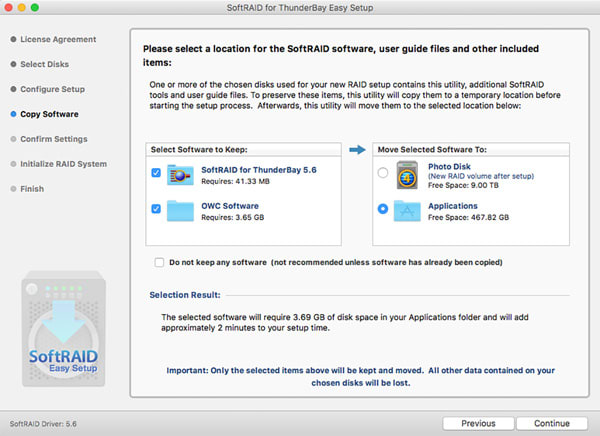Screen dimensions: 600x436
Task: Open the Configure Setup step
Action: [53, 89]
